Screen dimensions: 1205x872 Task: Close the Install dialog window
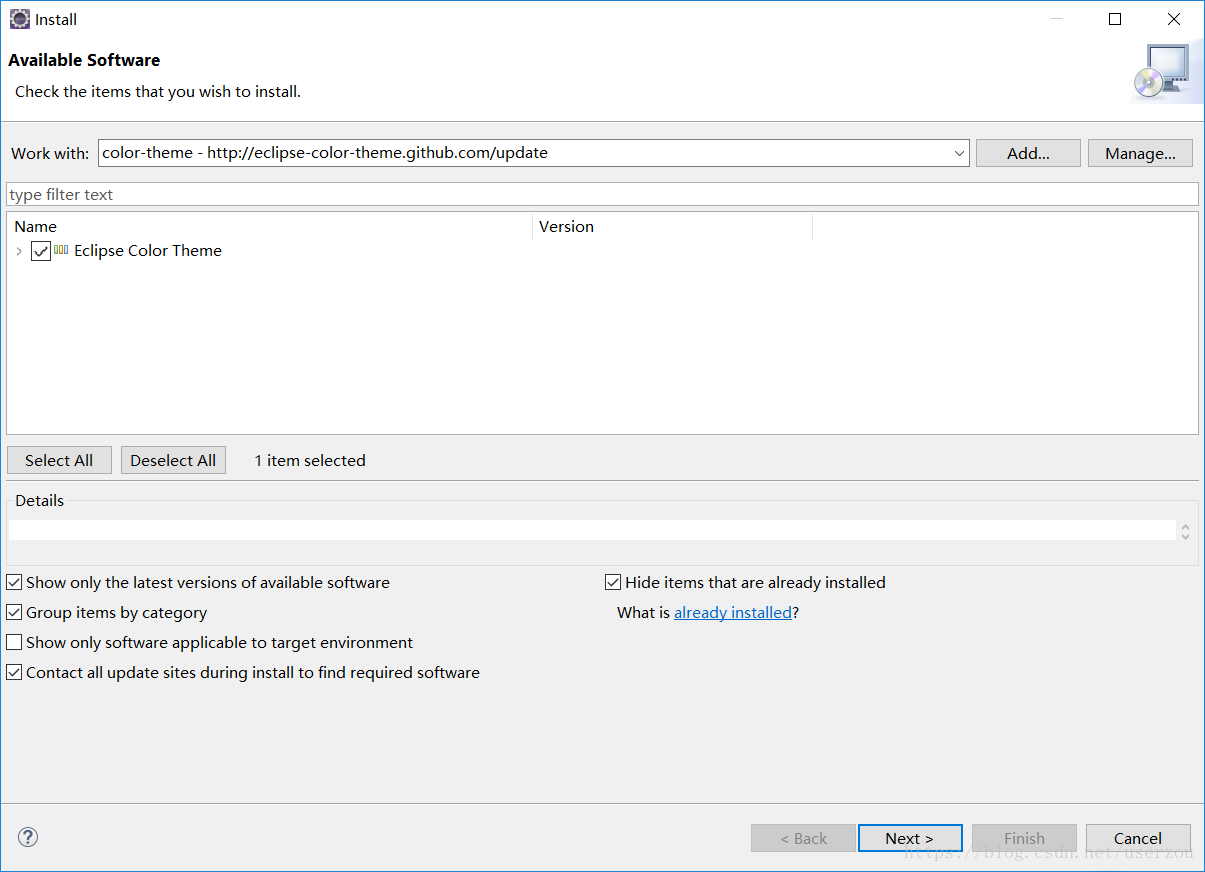(1174, 19)
